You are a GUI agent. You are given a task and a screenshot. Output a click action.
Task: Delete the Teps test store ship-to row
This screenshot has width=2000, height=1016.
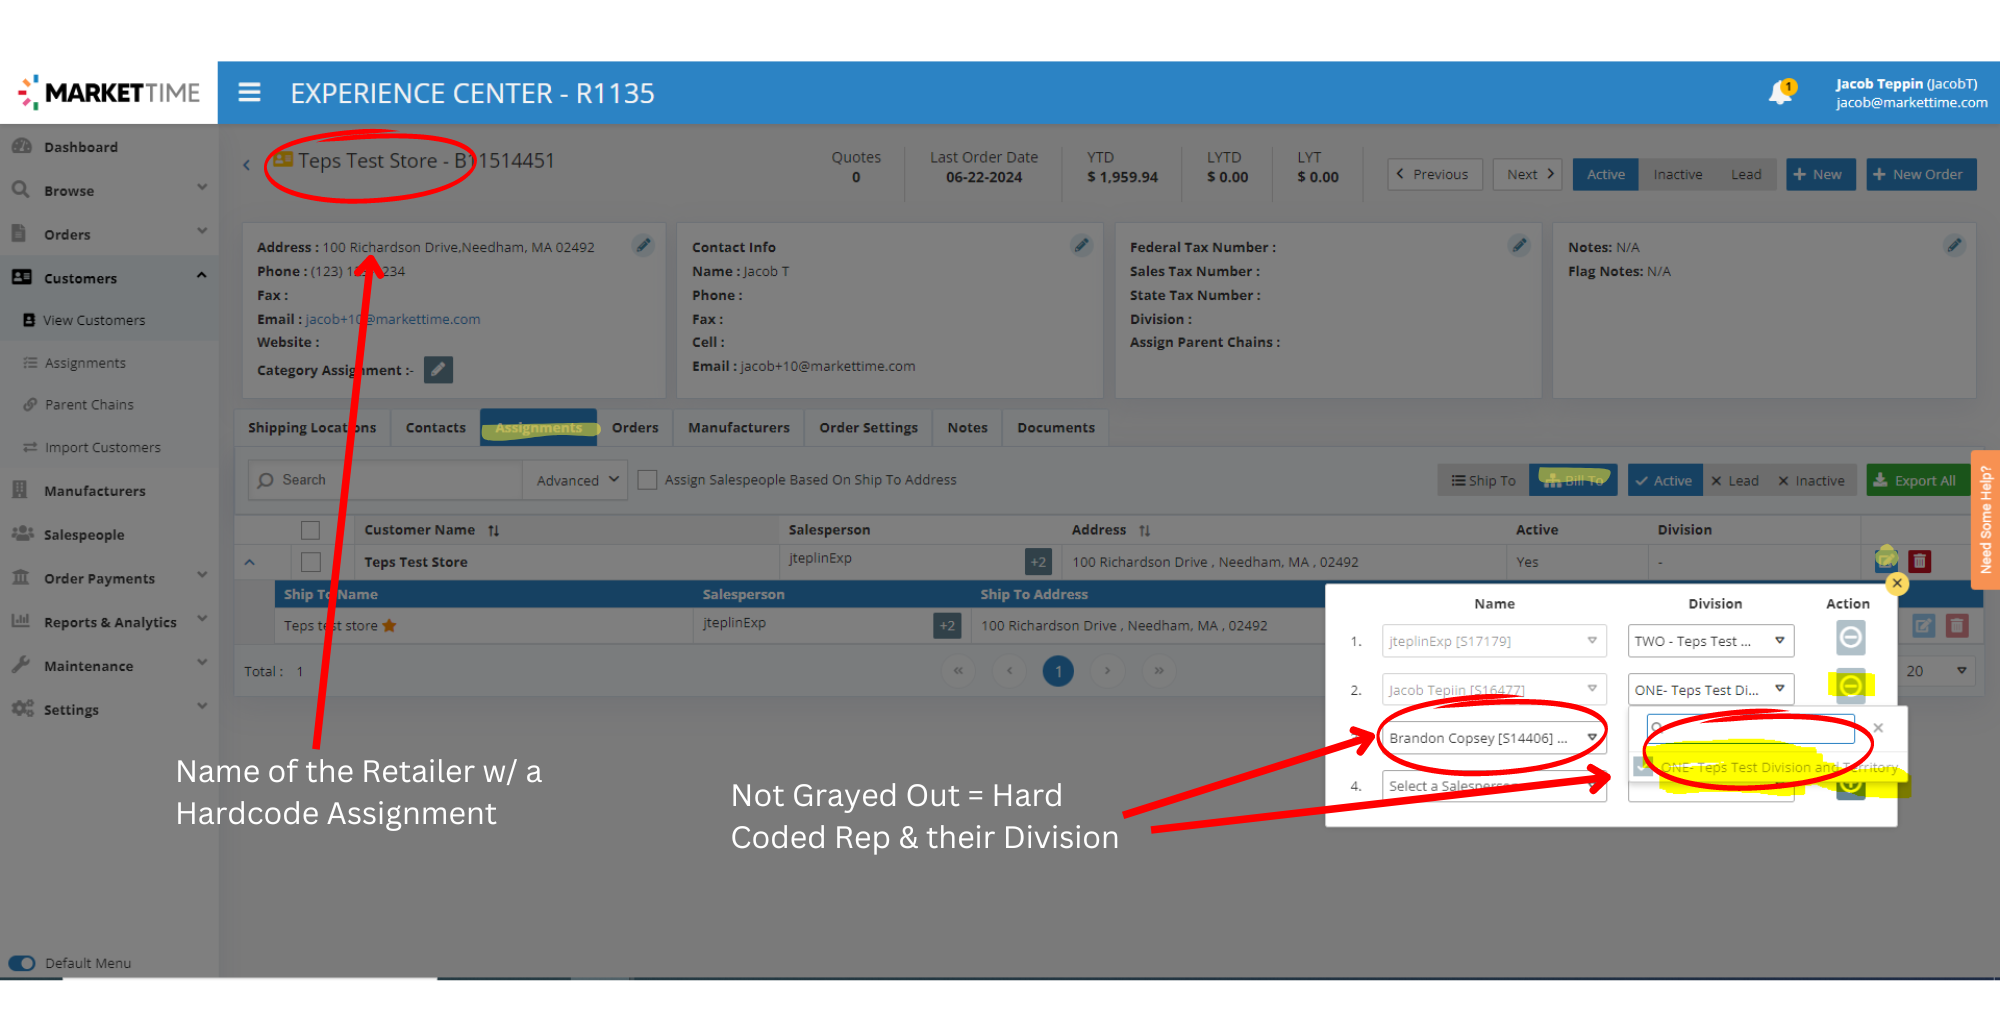coord(1958,625)
